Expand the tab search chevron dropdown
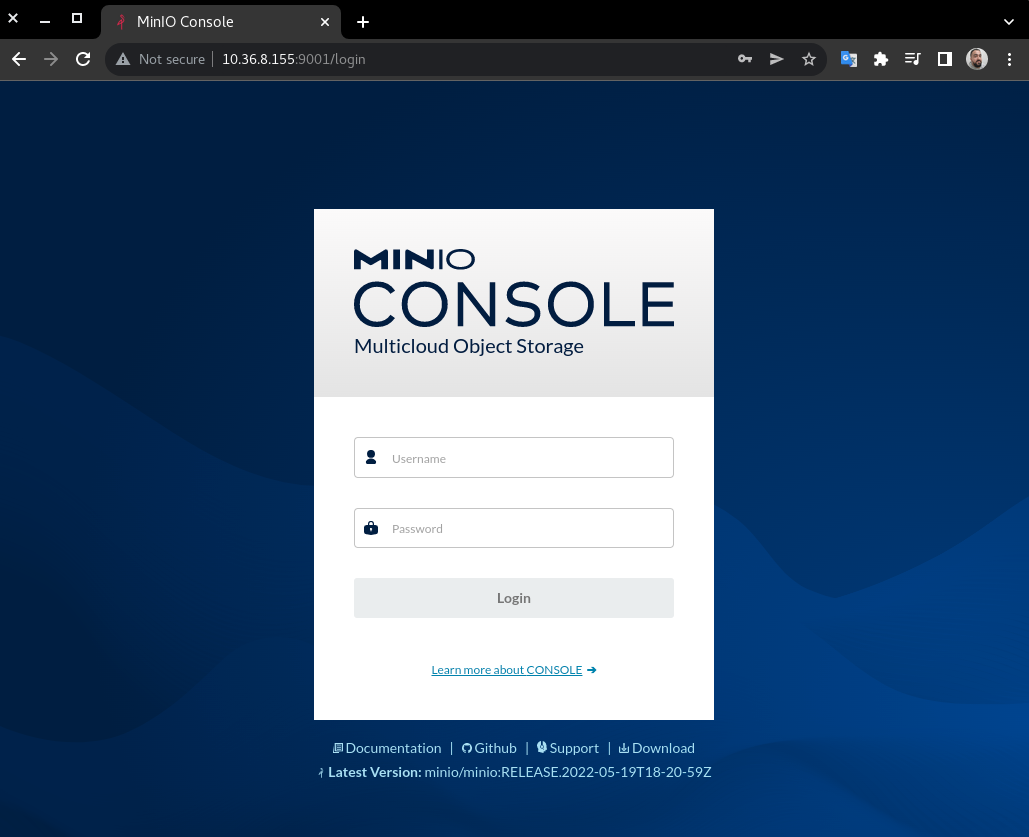Image resolution: width=1029 pixels, height=837 pixels. pyautogui.click(x=1009, y=21)
